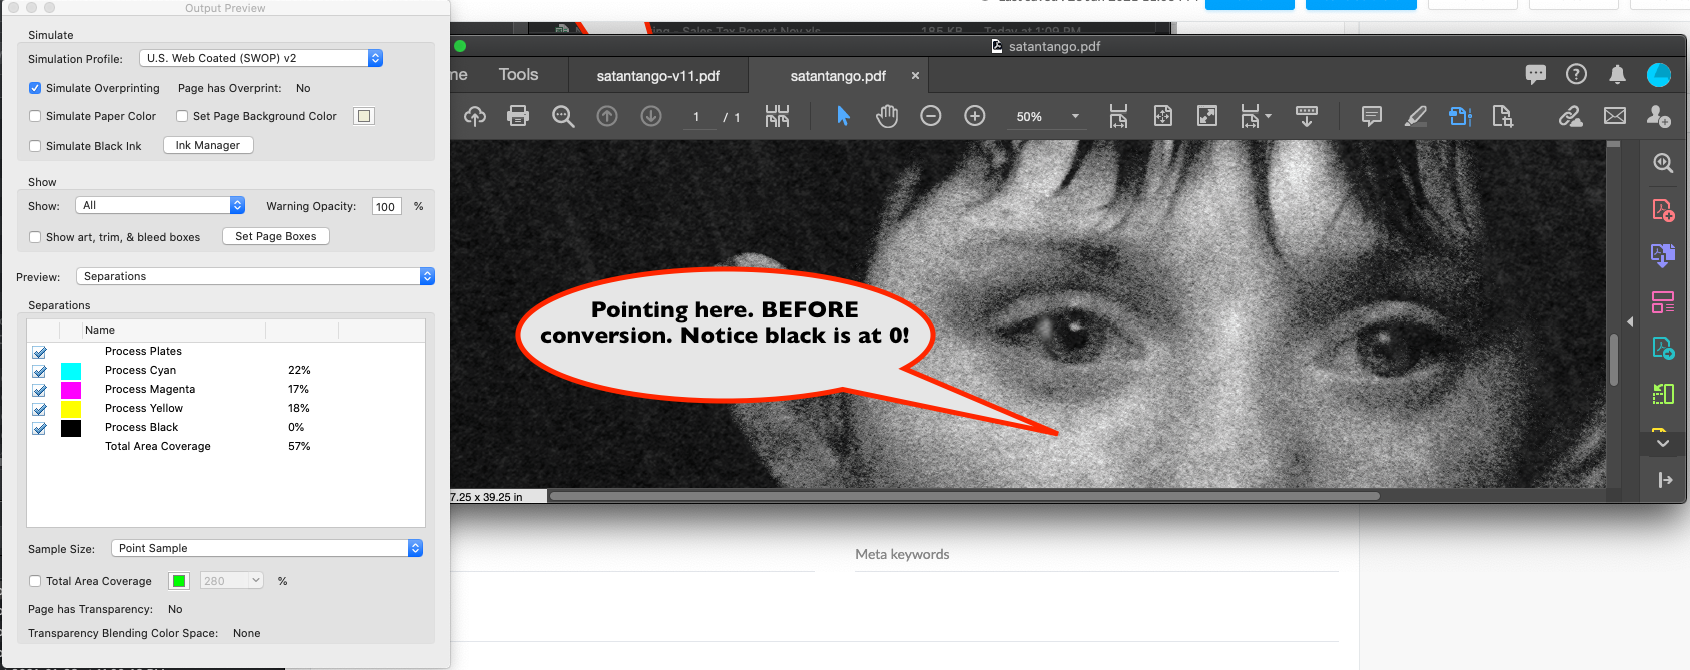
Task: Uncheck the Process Magenta plate checkbox
Action: pos(39,390)
